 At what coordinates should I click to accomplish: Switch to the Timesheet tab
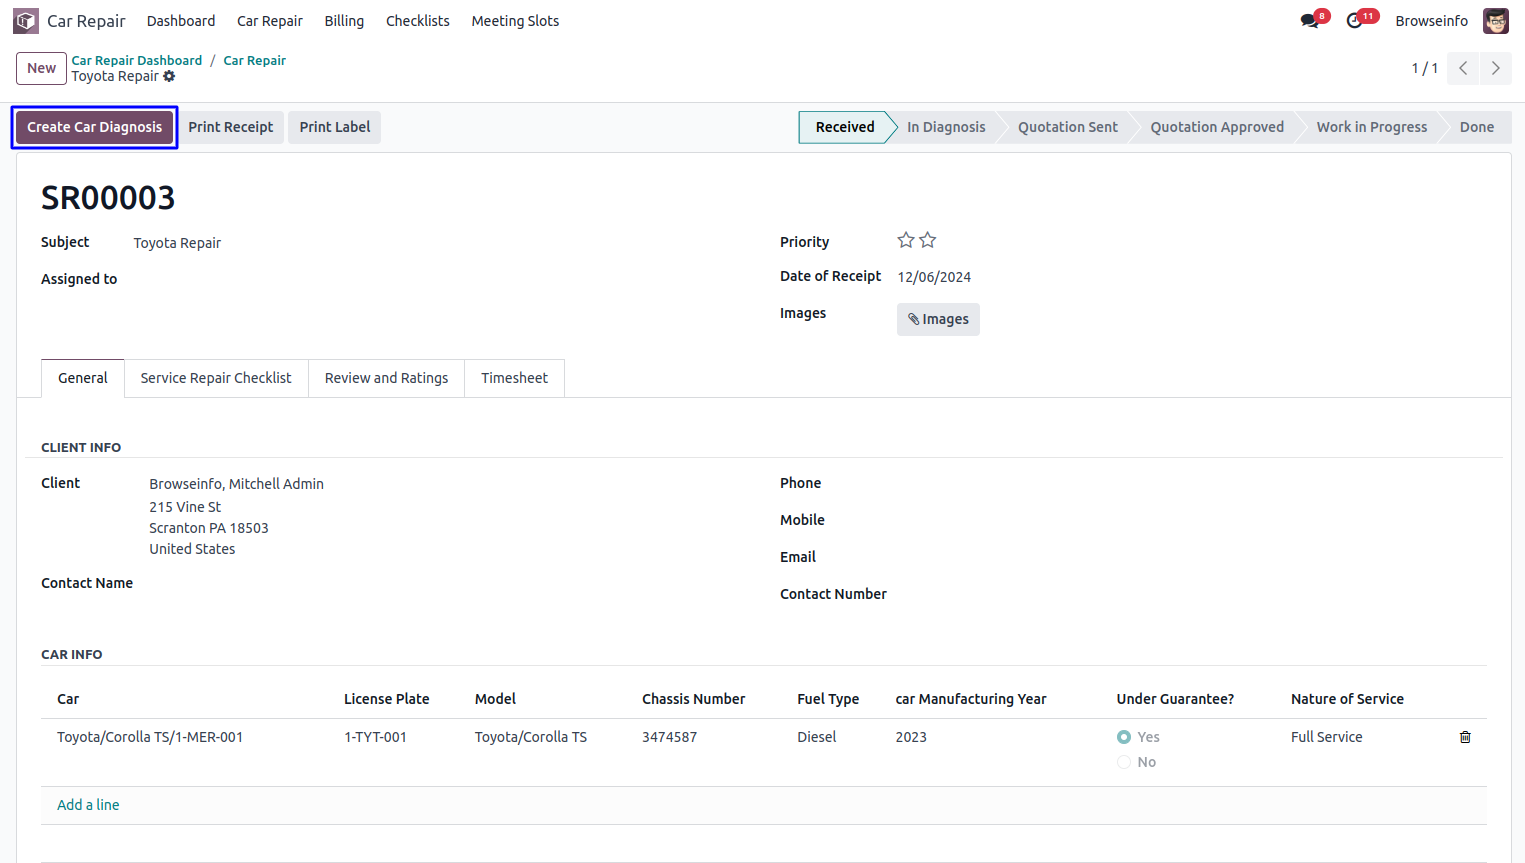514,378
